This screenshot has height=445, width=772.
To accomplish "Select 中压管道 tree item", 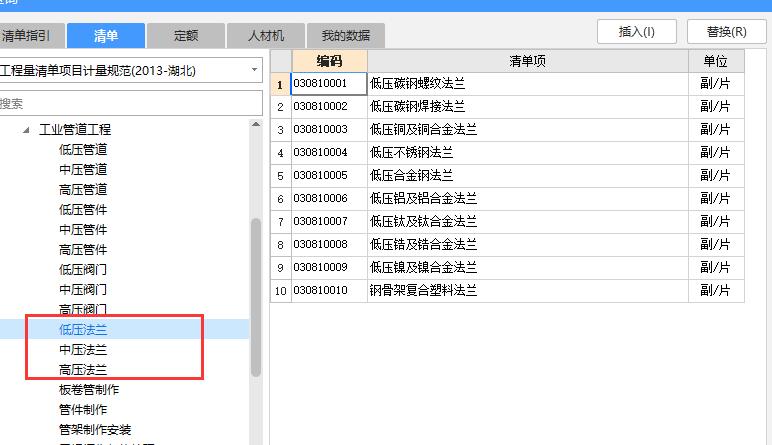I will click(x=83, y=170).
